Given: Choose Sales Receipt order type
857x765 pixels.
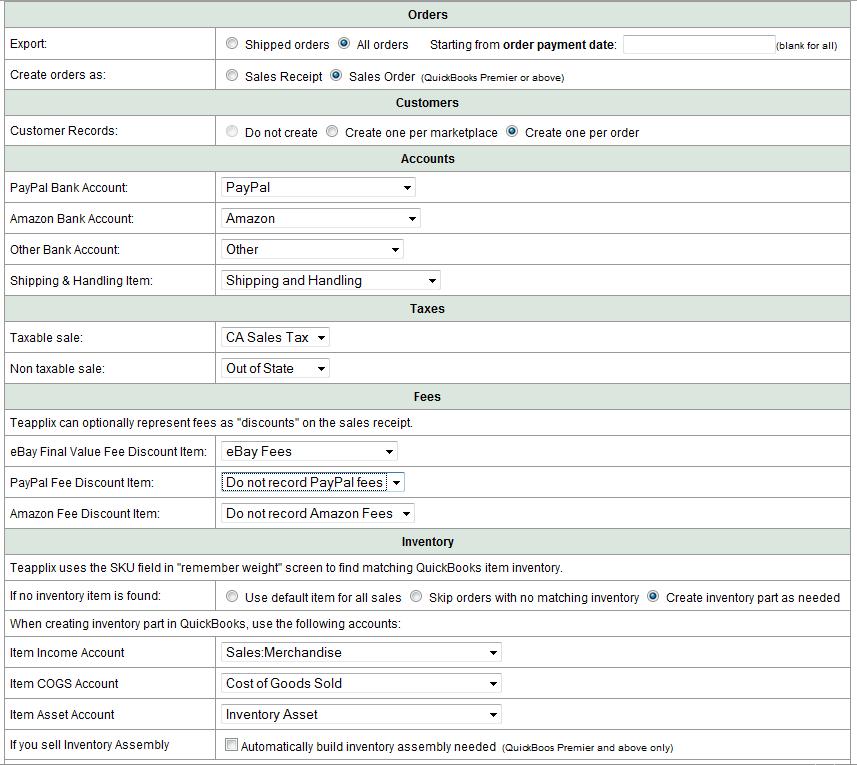Looking at the screenshot, I should point(232,75).
